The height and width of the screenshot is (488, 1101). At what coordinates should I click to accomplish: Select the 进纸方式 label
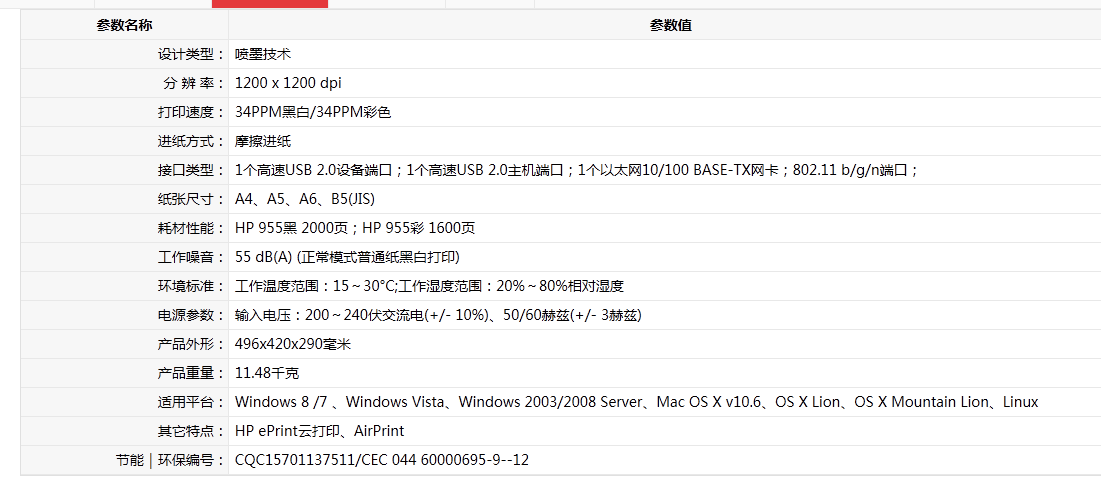[x=190, y=141]
